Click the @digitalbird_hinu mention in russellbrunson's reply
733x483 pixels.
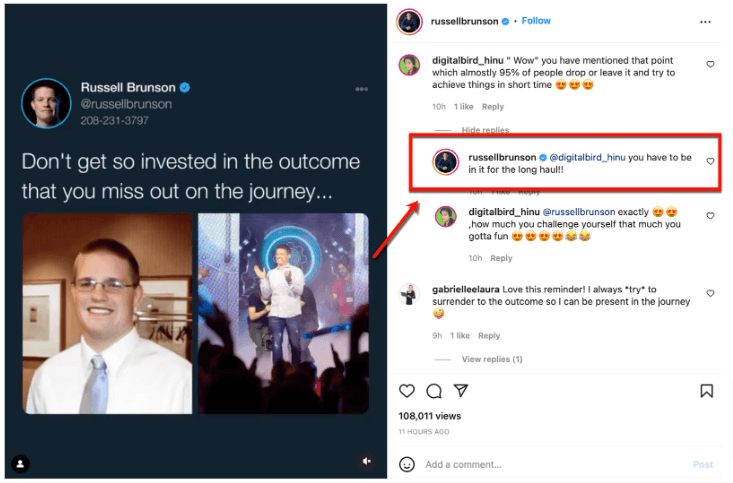pos(588,158)
